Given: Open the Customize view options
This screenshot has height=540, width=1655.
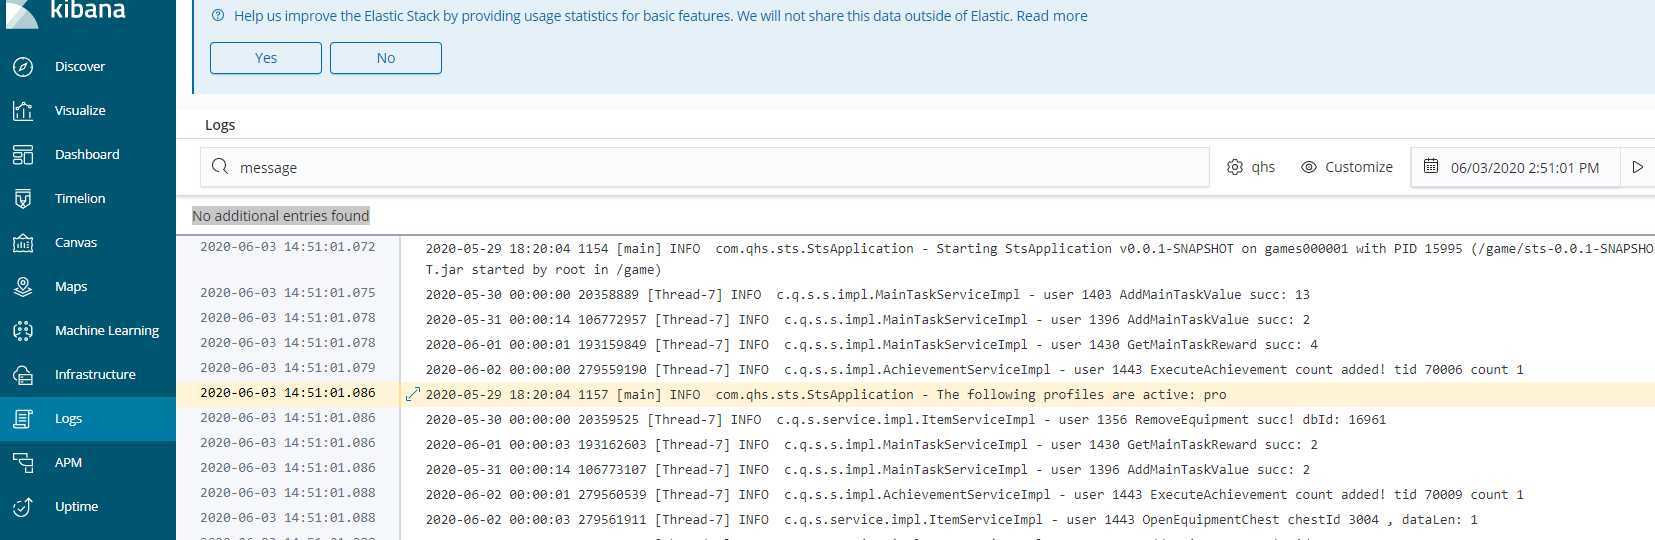Looking at the screenshot, I should [x=1347, y=167].
